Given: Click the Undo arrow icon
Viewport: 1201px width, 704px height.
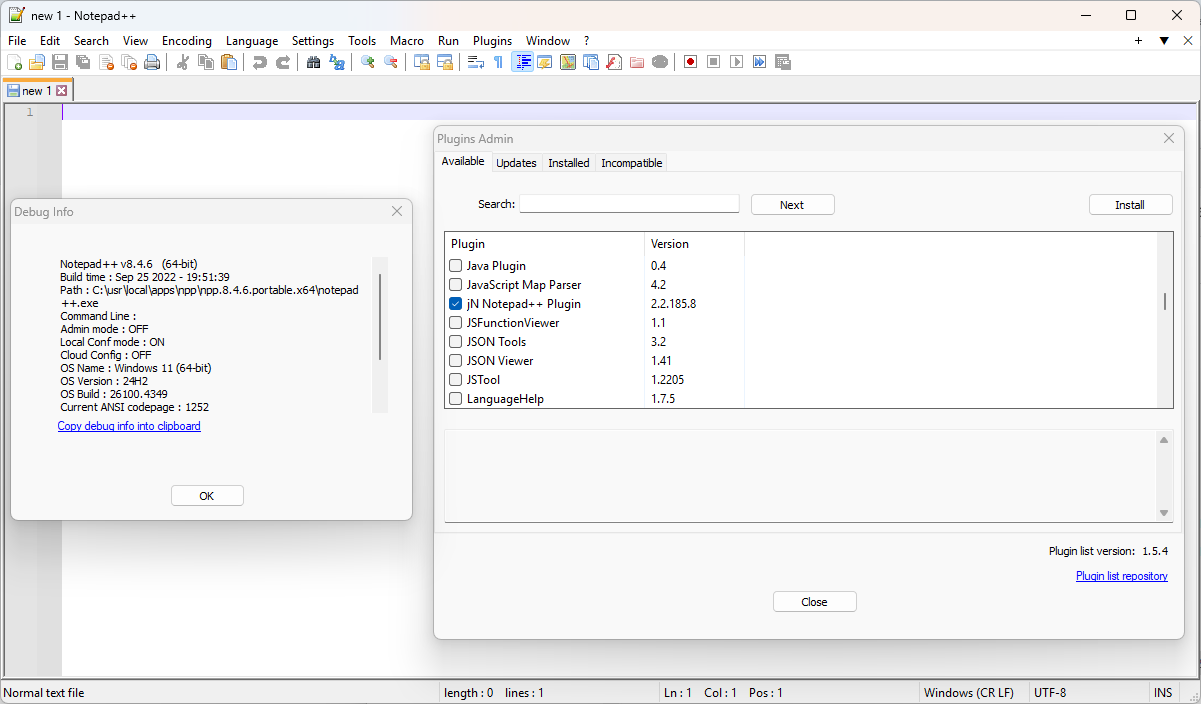Looking at the screenshot, I should [260, 62].
